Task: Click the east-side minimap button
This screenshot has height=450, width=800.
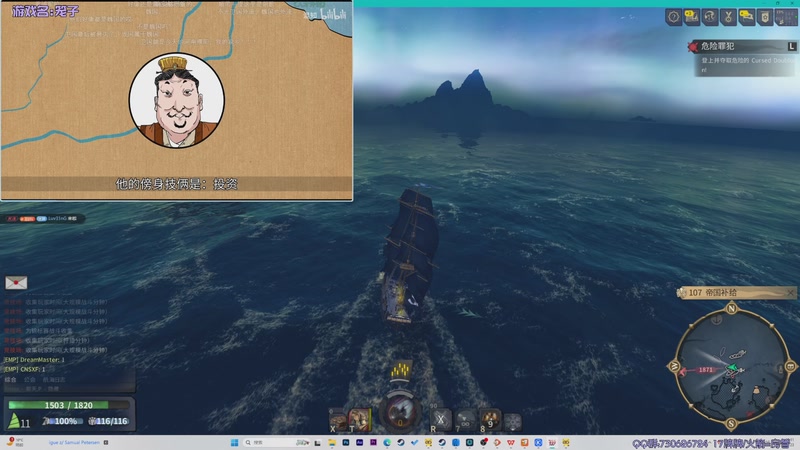Action: click(790, 366)
